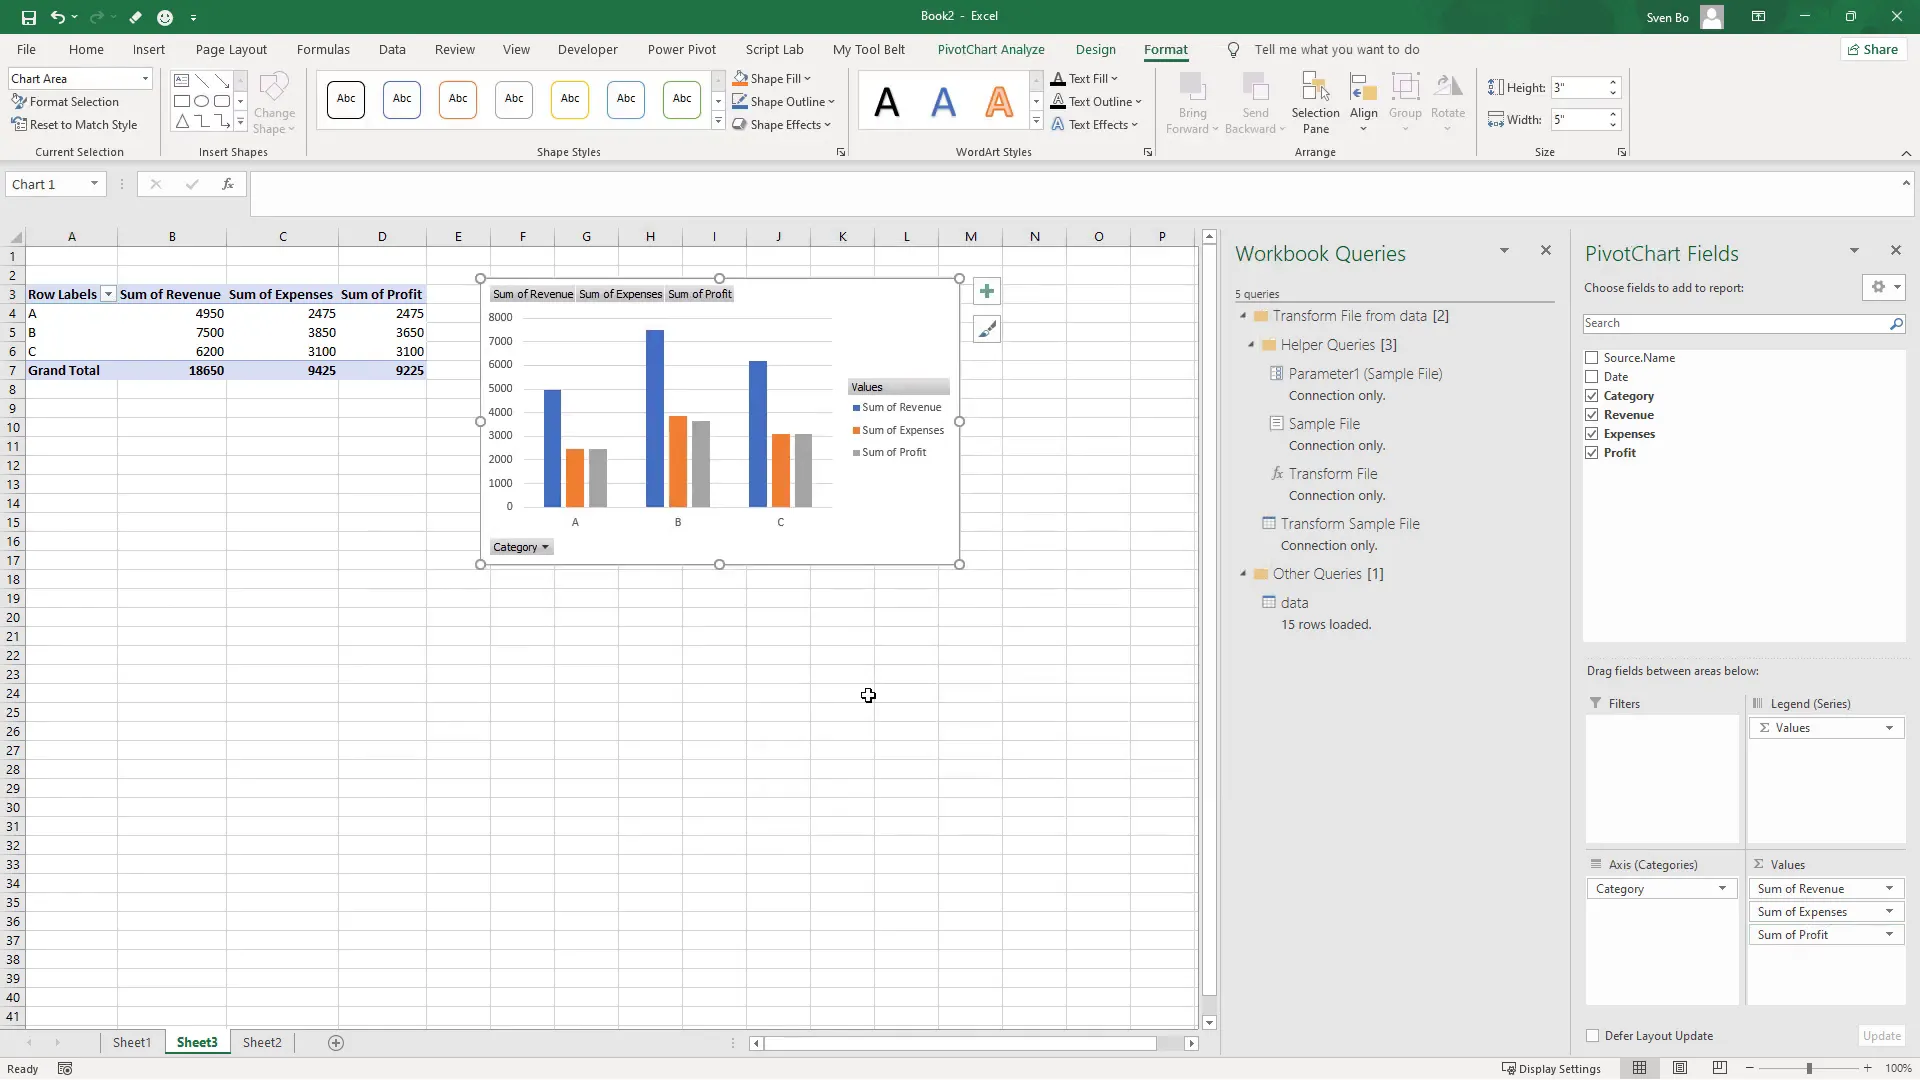The image size is (1920, 1080).
Task: Collapse the Other Queries group
Action: point(1243,574)
